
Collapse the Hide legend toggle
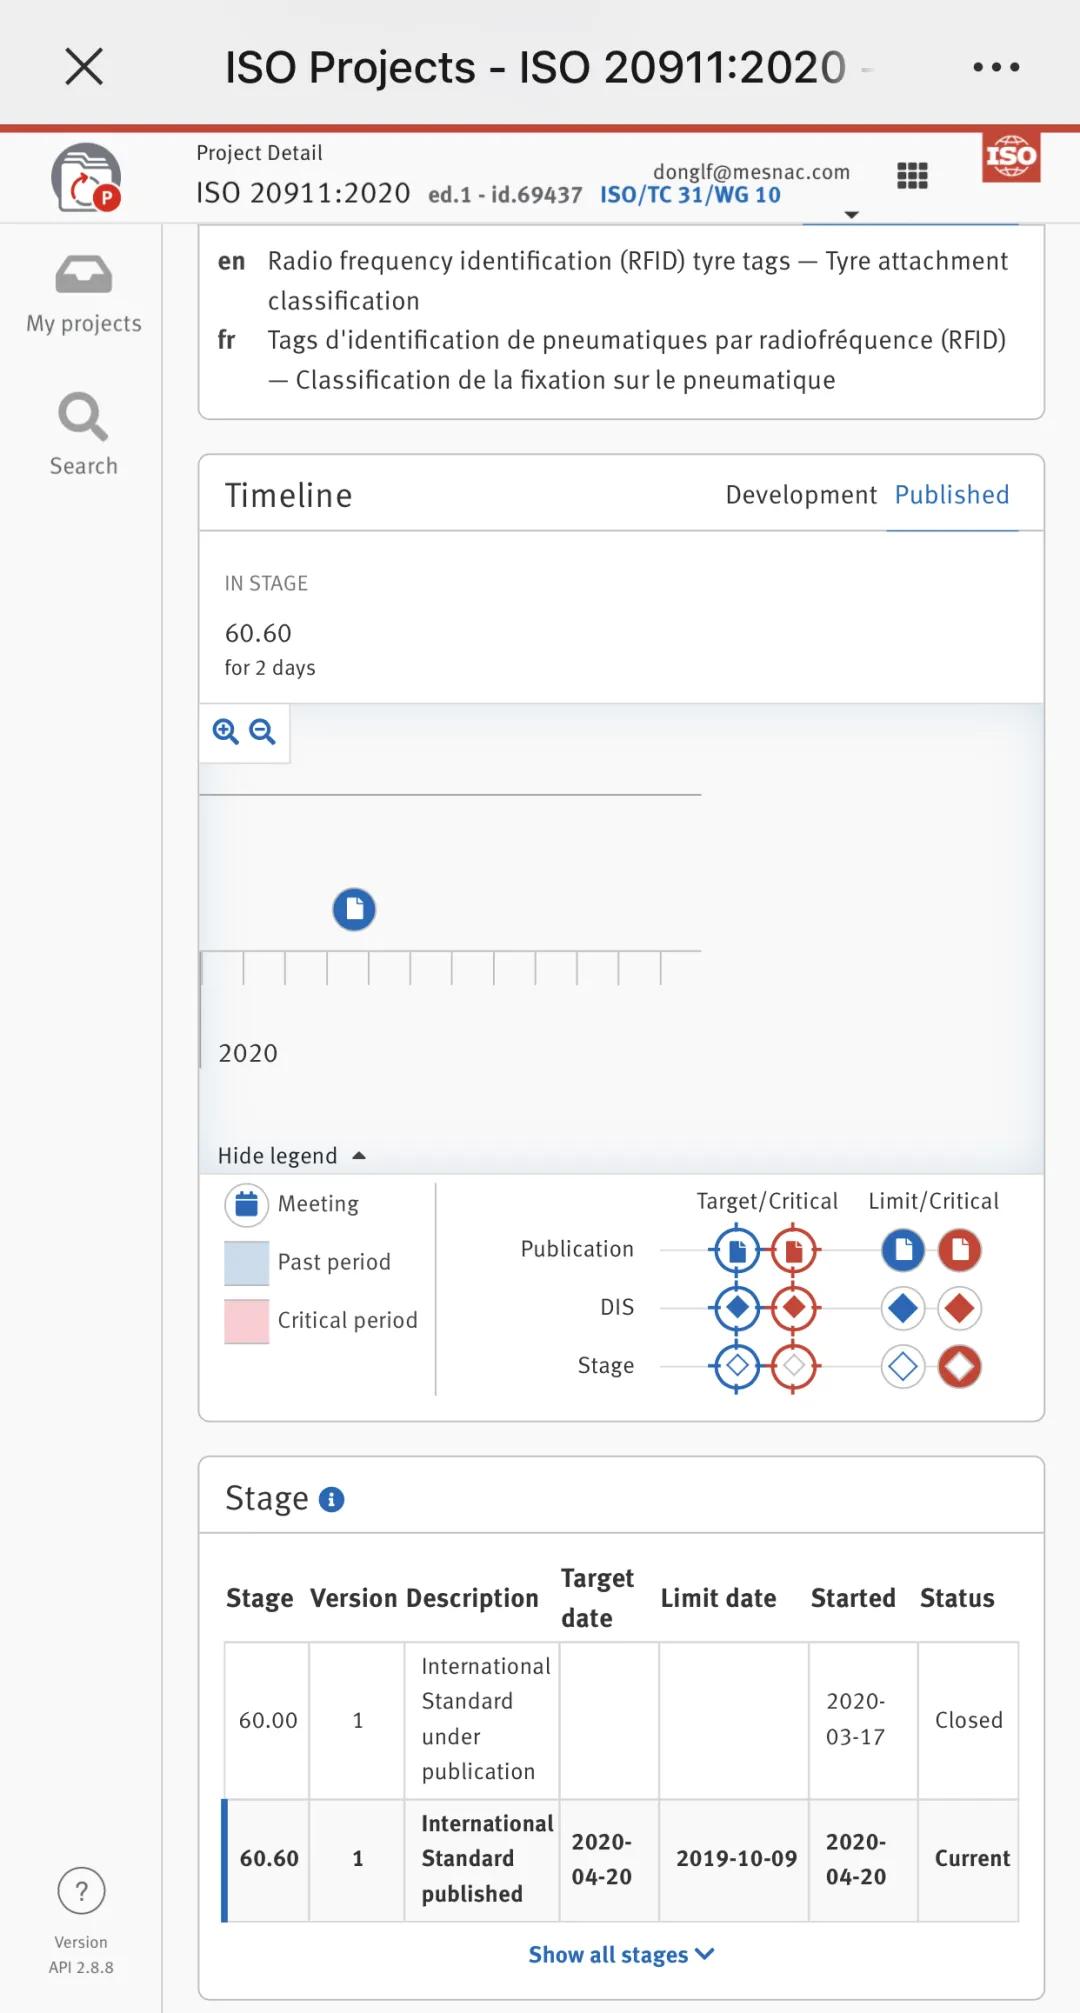click(x=291, y=1156)
